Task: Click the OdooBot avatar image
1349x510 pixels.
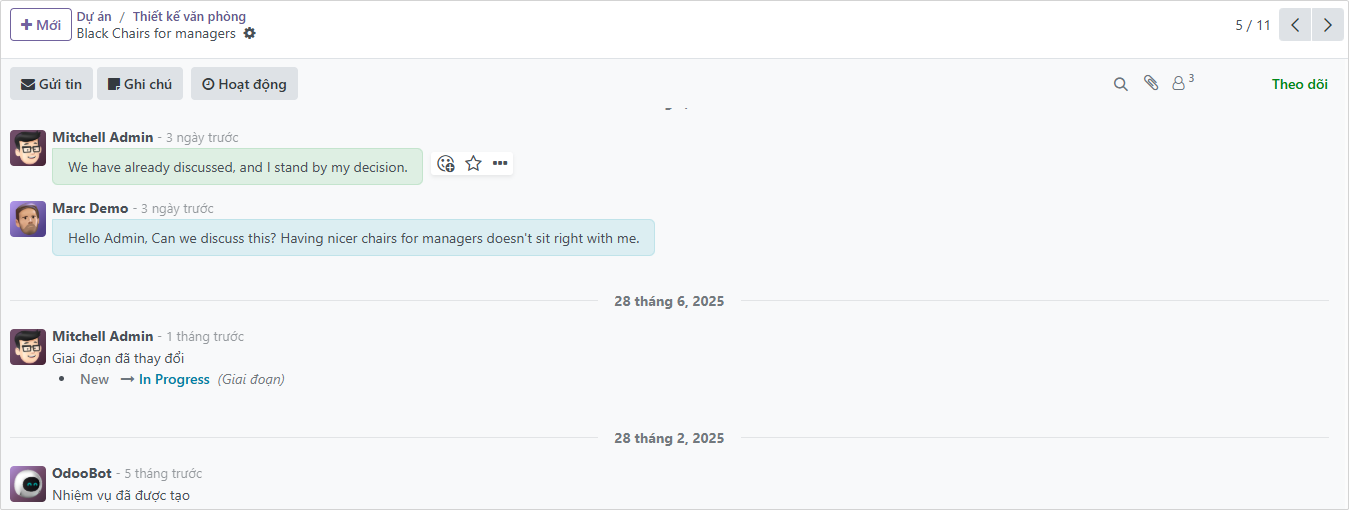Action: [28, 484]
